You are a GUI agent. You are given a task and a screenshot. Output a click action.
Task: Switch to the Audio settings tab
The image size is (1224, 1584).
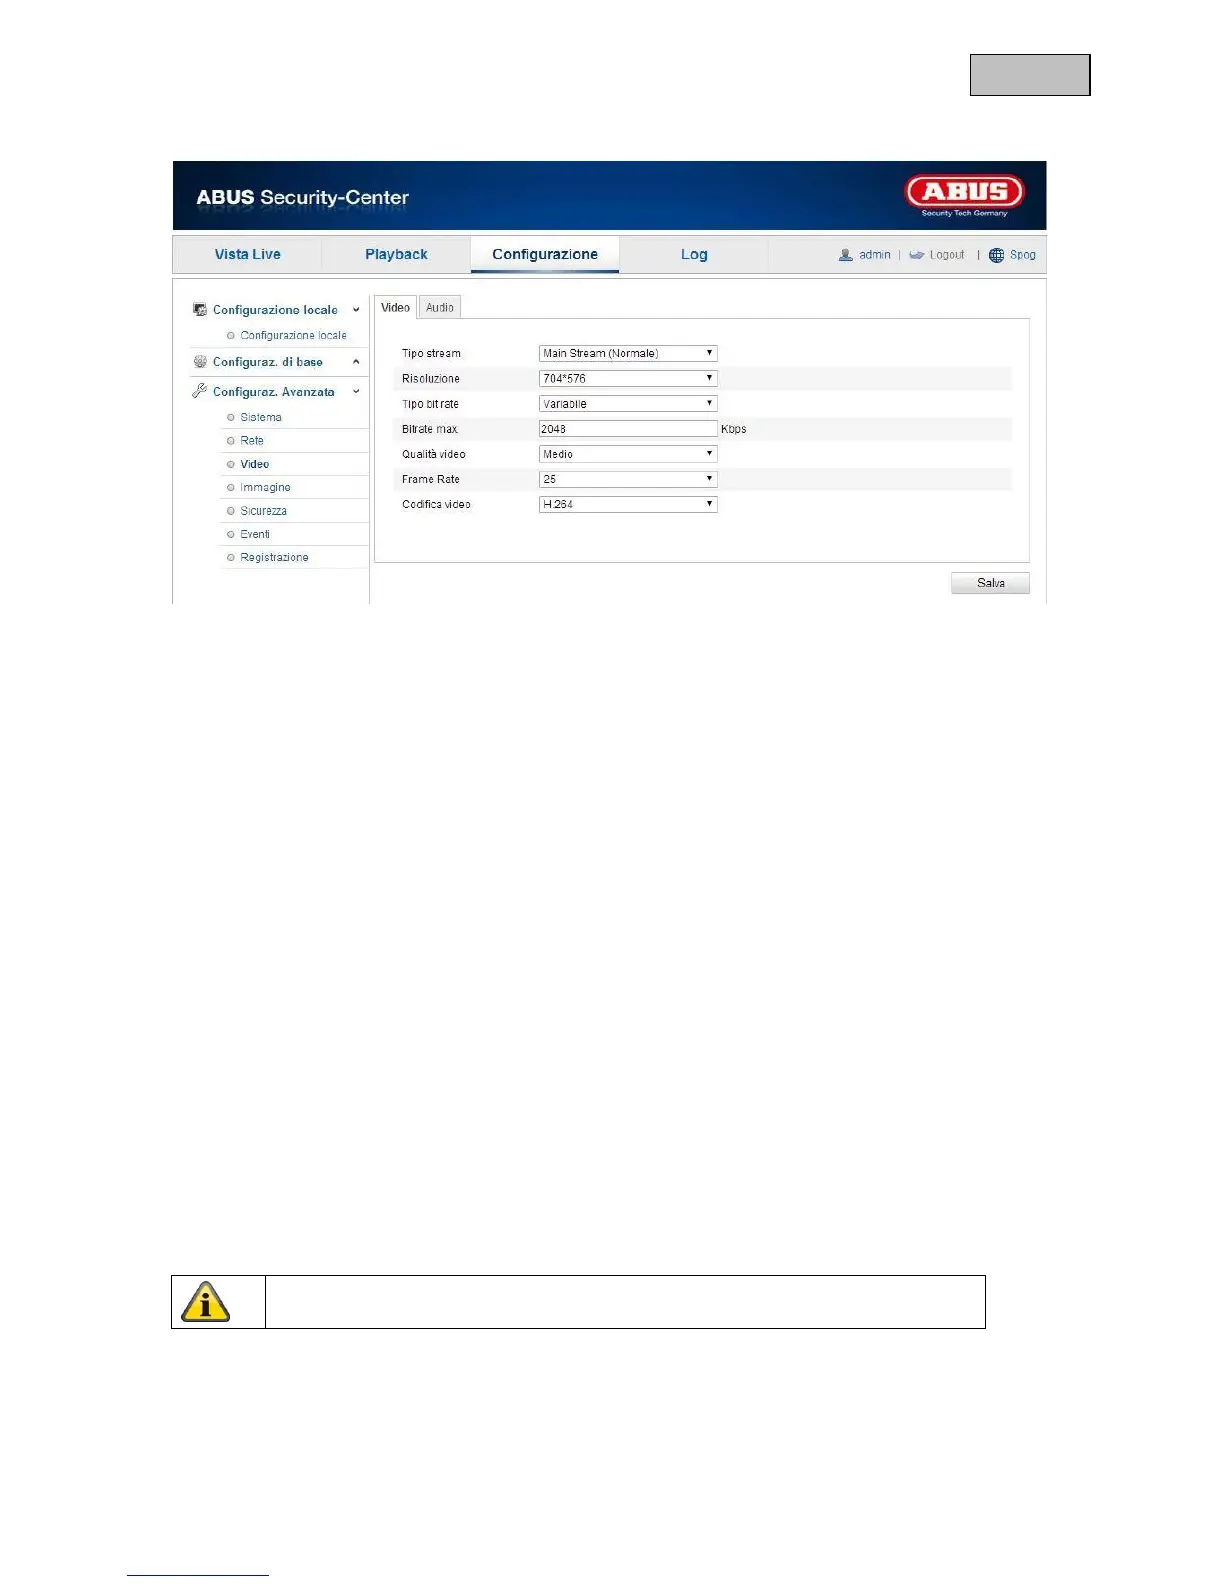[440, 307]
